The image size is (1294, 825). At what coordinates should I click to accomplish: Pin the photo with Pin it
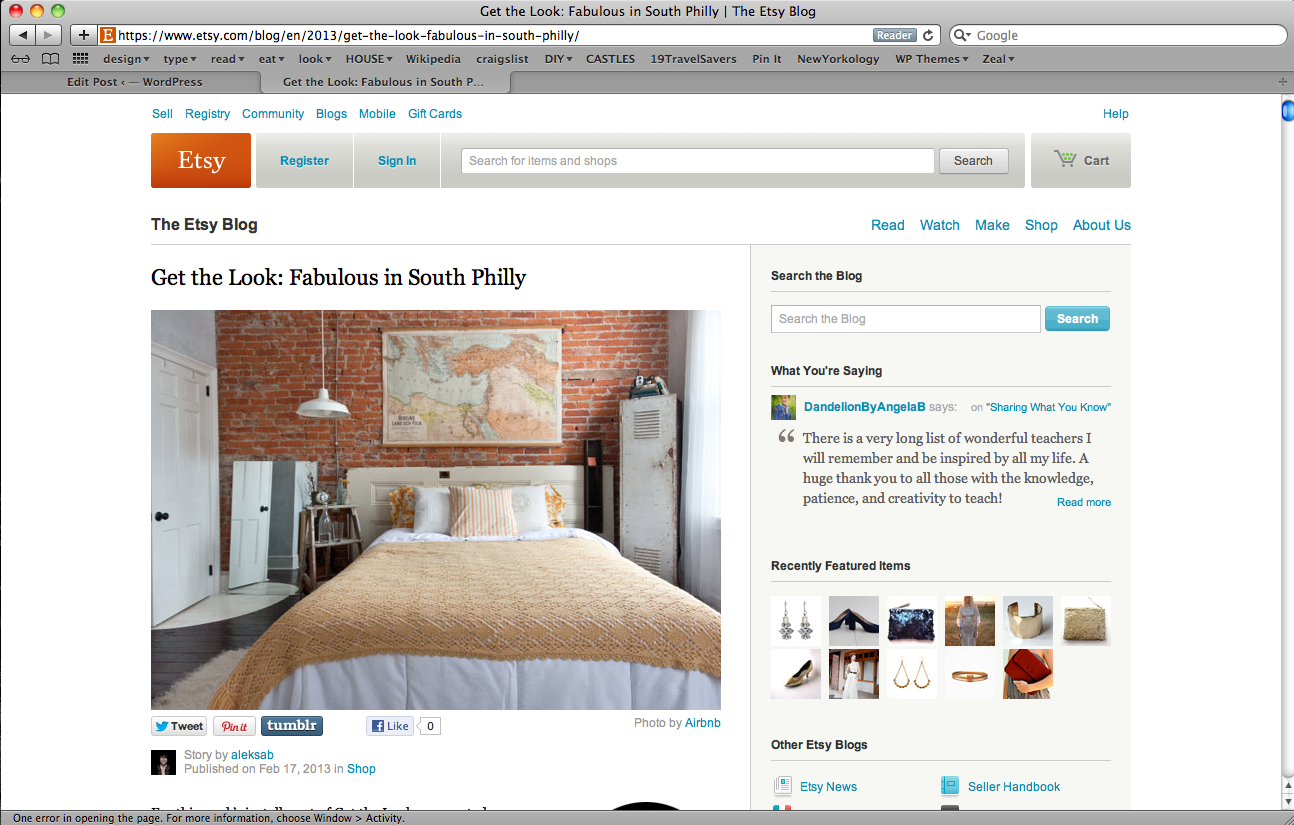click(x=234, y=726)
